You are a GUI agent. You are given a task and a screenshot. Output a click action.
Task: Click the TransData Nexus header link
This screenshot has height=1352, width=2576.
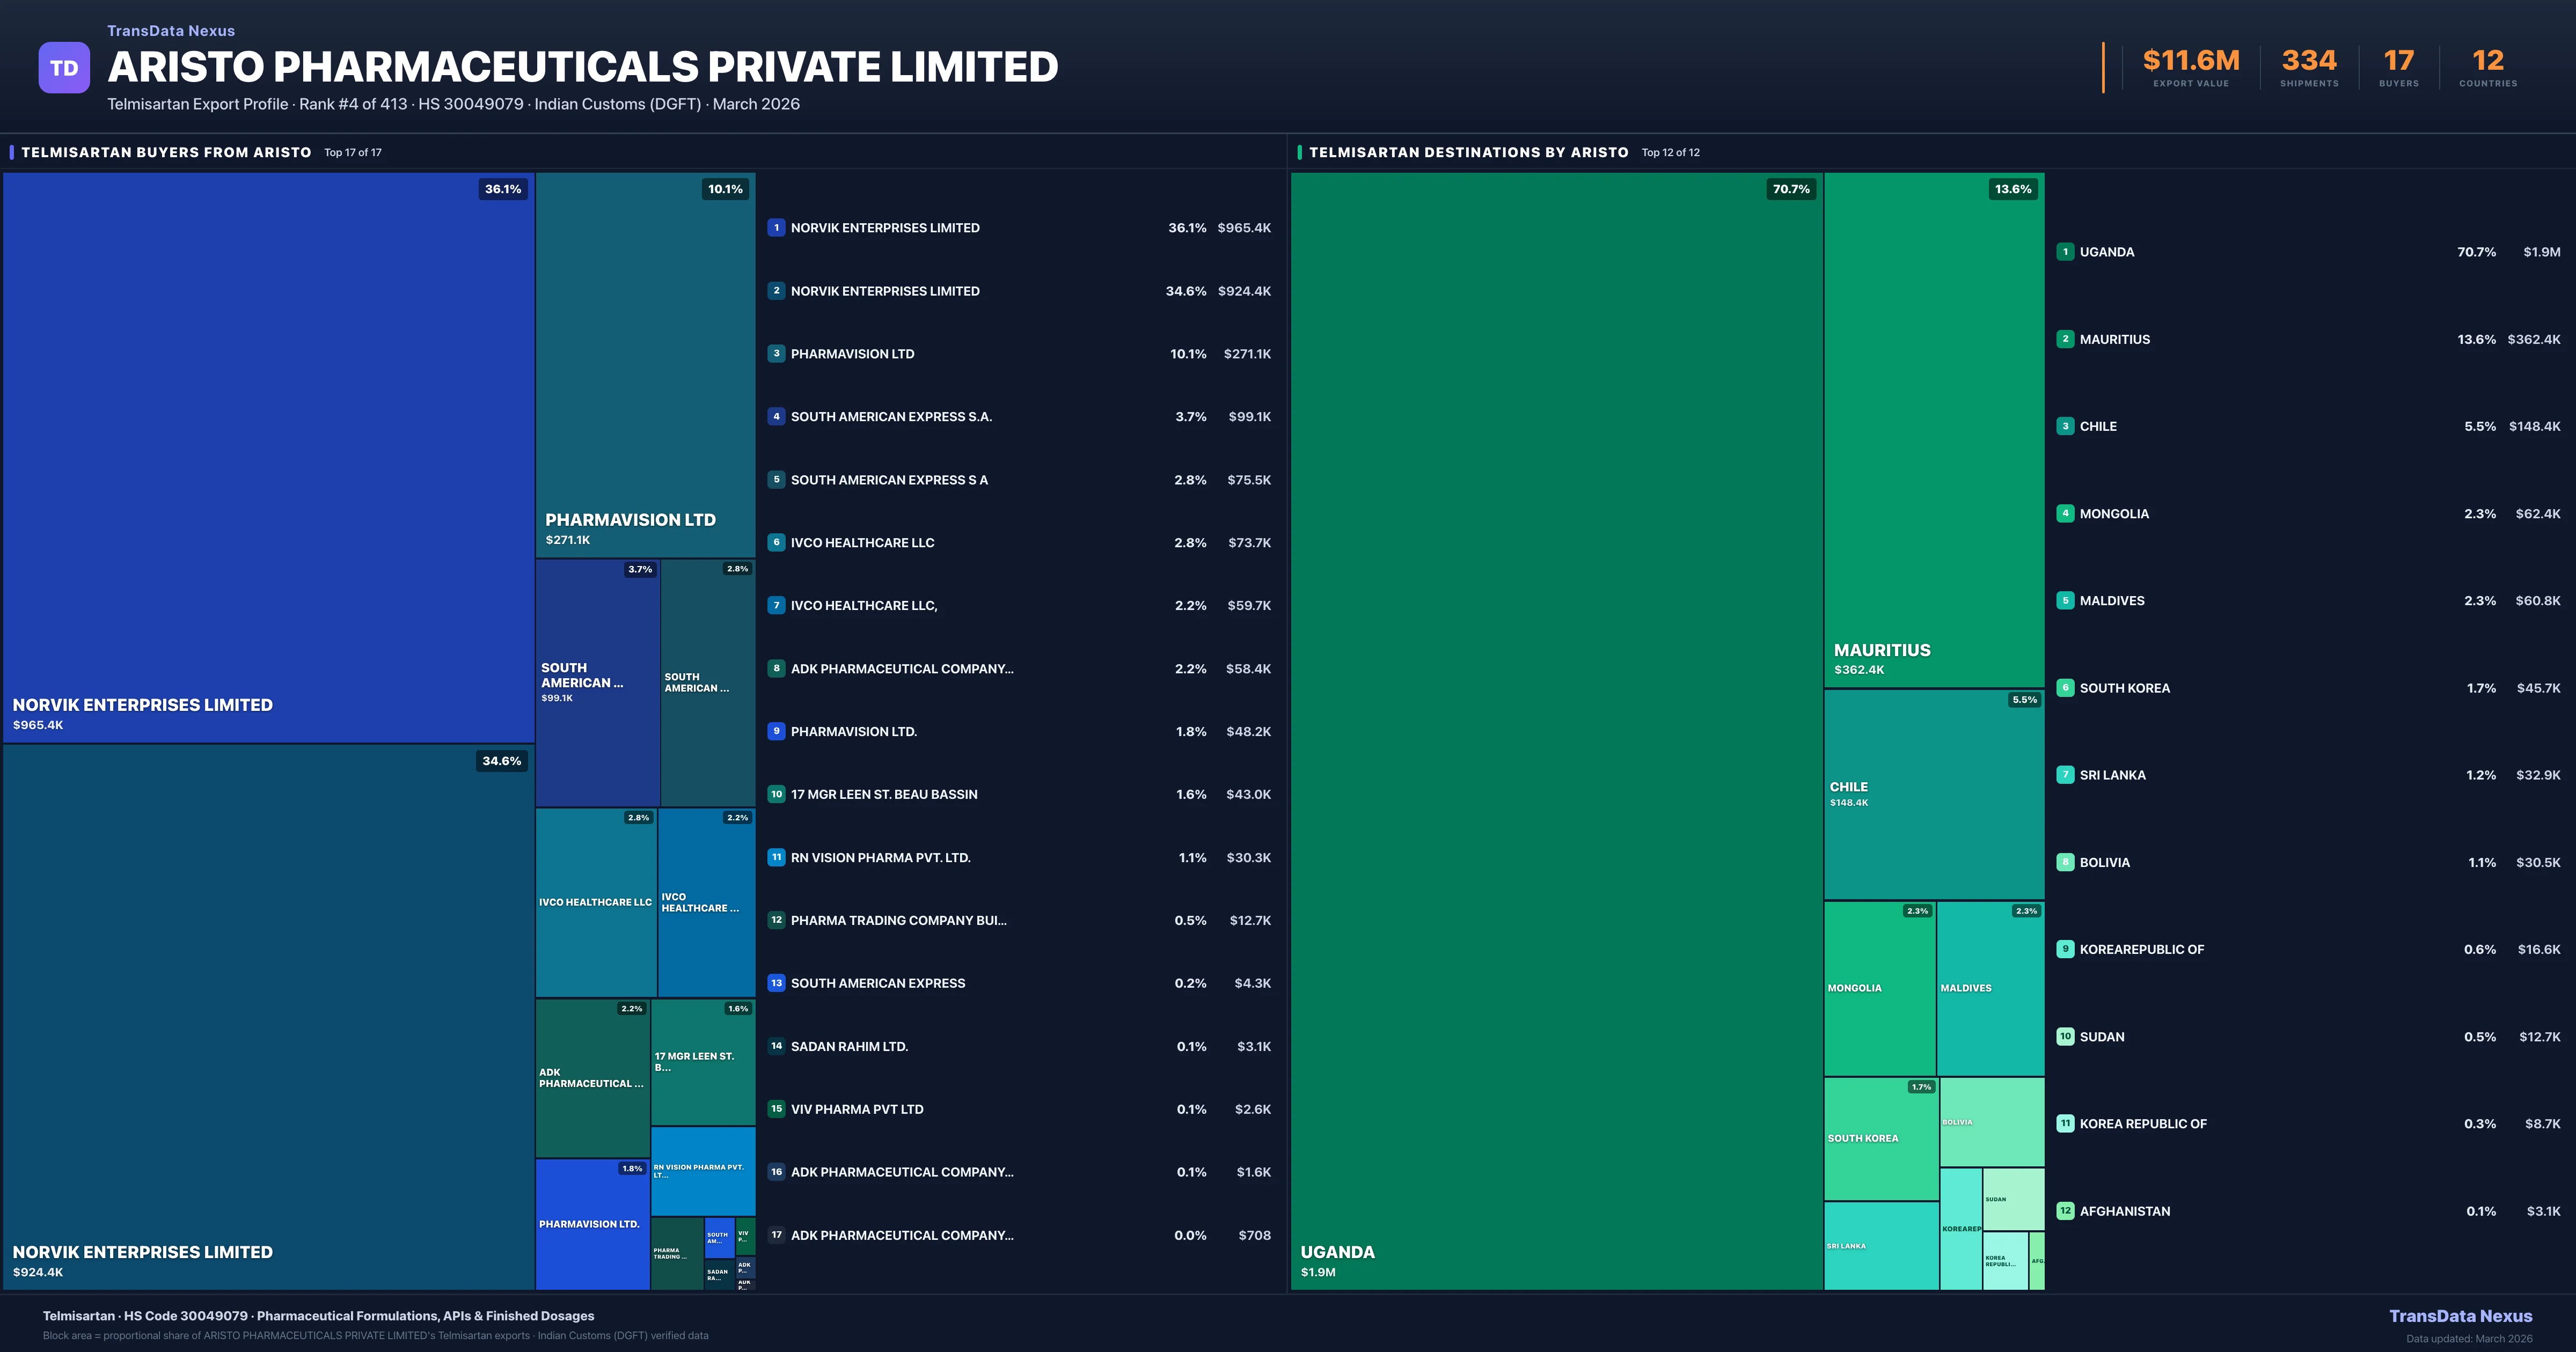coord(171,31)
